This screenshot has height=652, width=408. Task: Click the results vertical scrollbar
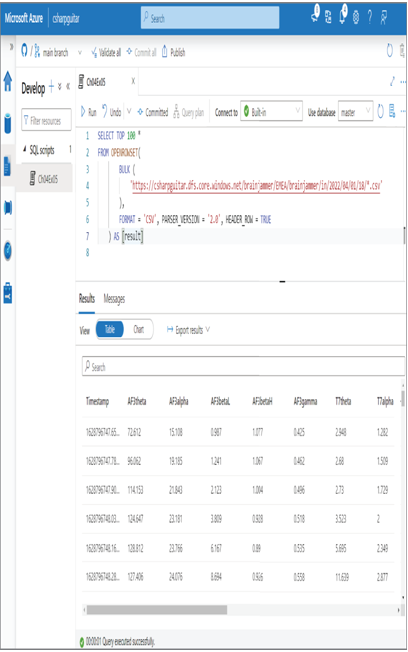tap(402, 398)
